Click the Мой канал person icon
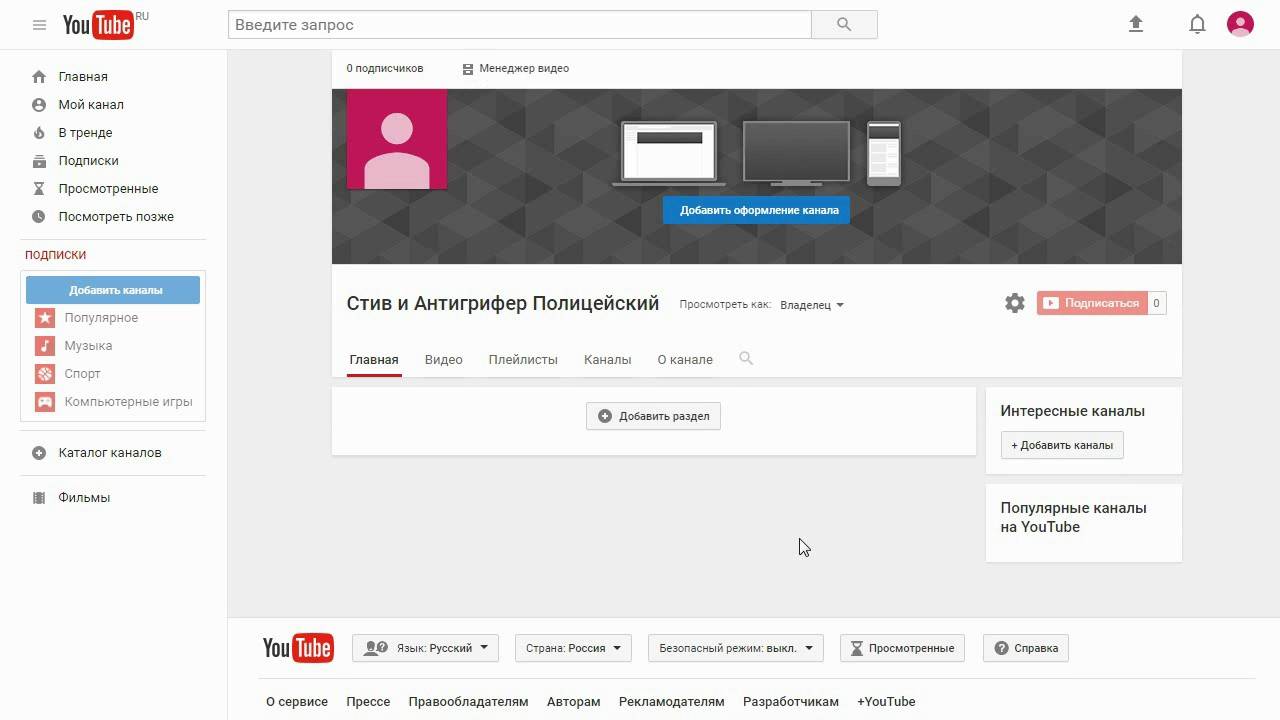 coord(39,105)
